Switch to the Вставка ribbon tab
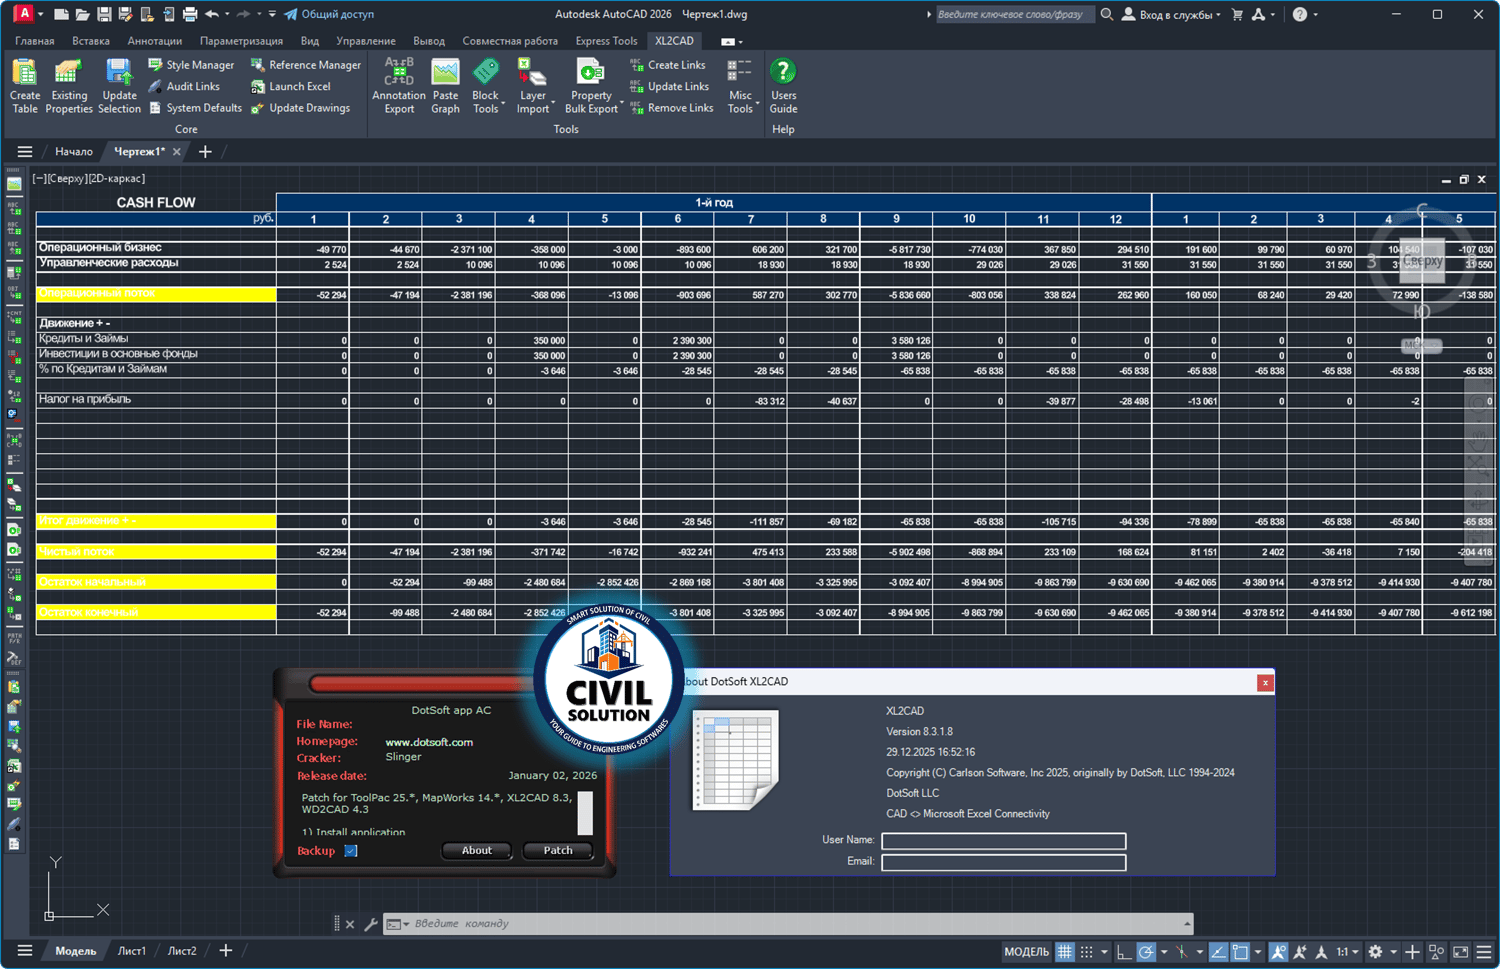The image size is (1500, 969). click(91, 41)
